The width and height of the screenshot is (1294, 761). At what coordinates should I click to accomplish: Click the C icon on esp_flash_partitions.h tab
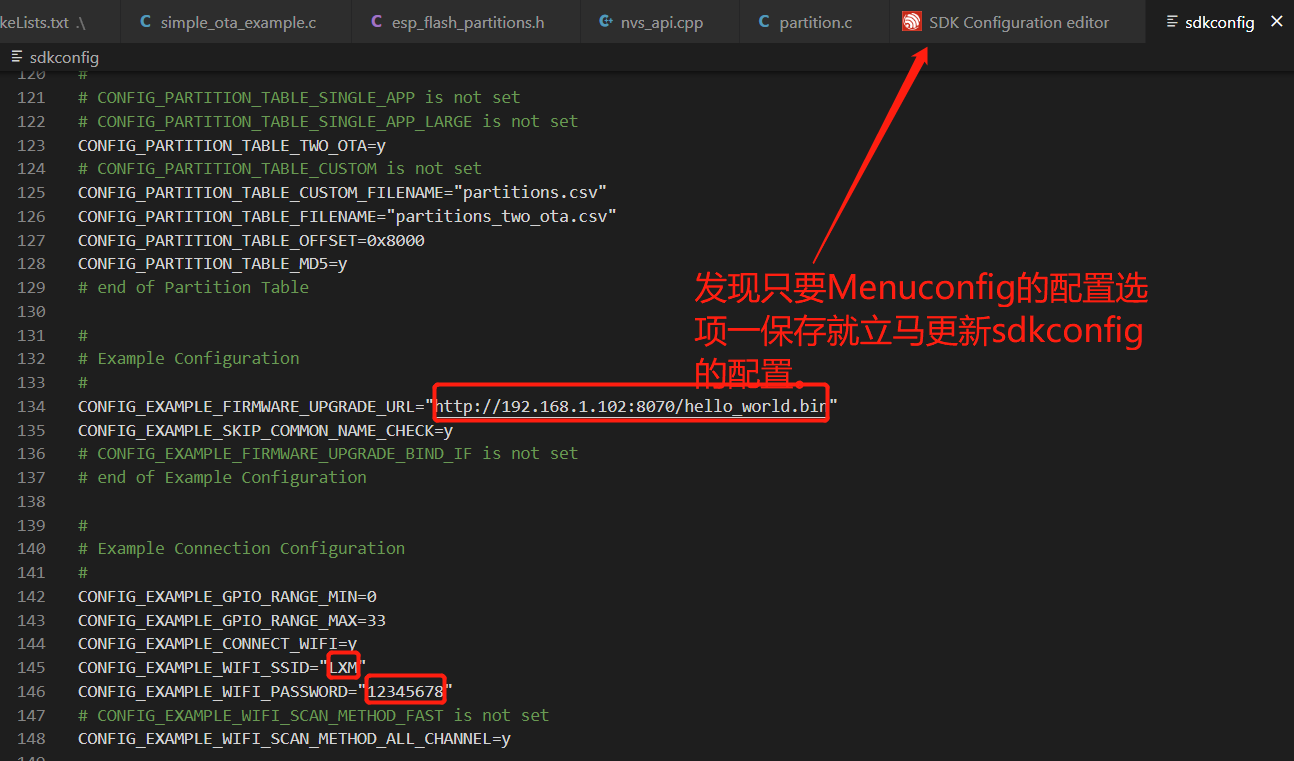click(x=377, y=21)
